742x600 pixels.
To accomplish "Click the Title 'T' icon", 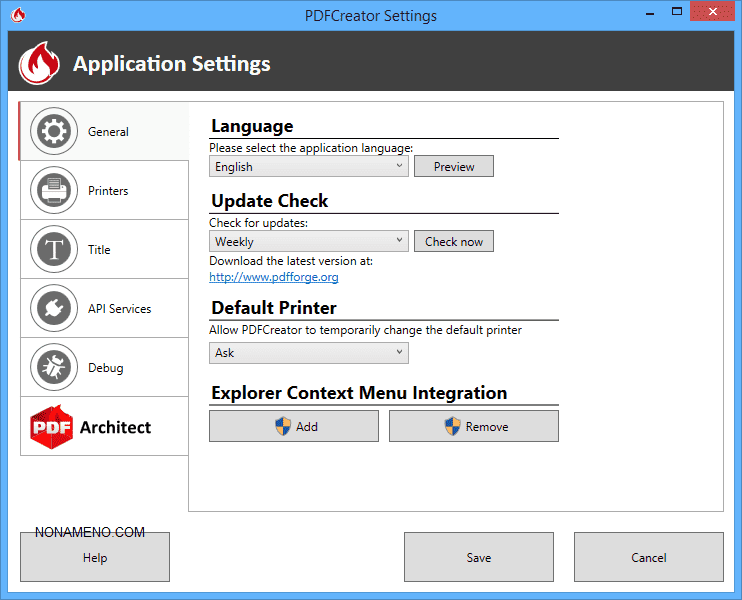I will click(x=54, y=249).
